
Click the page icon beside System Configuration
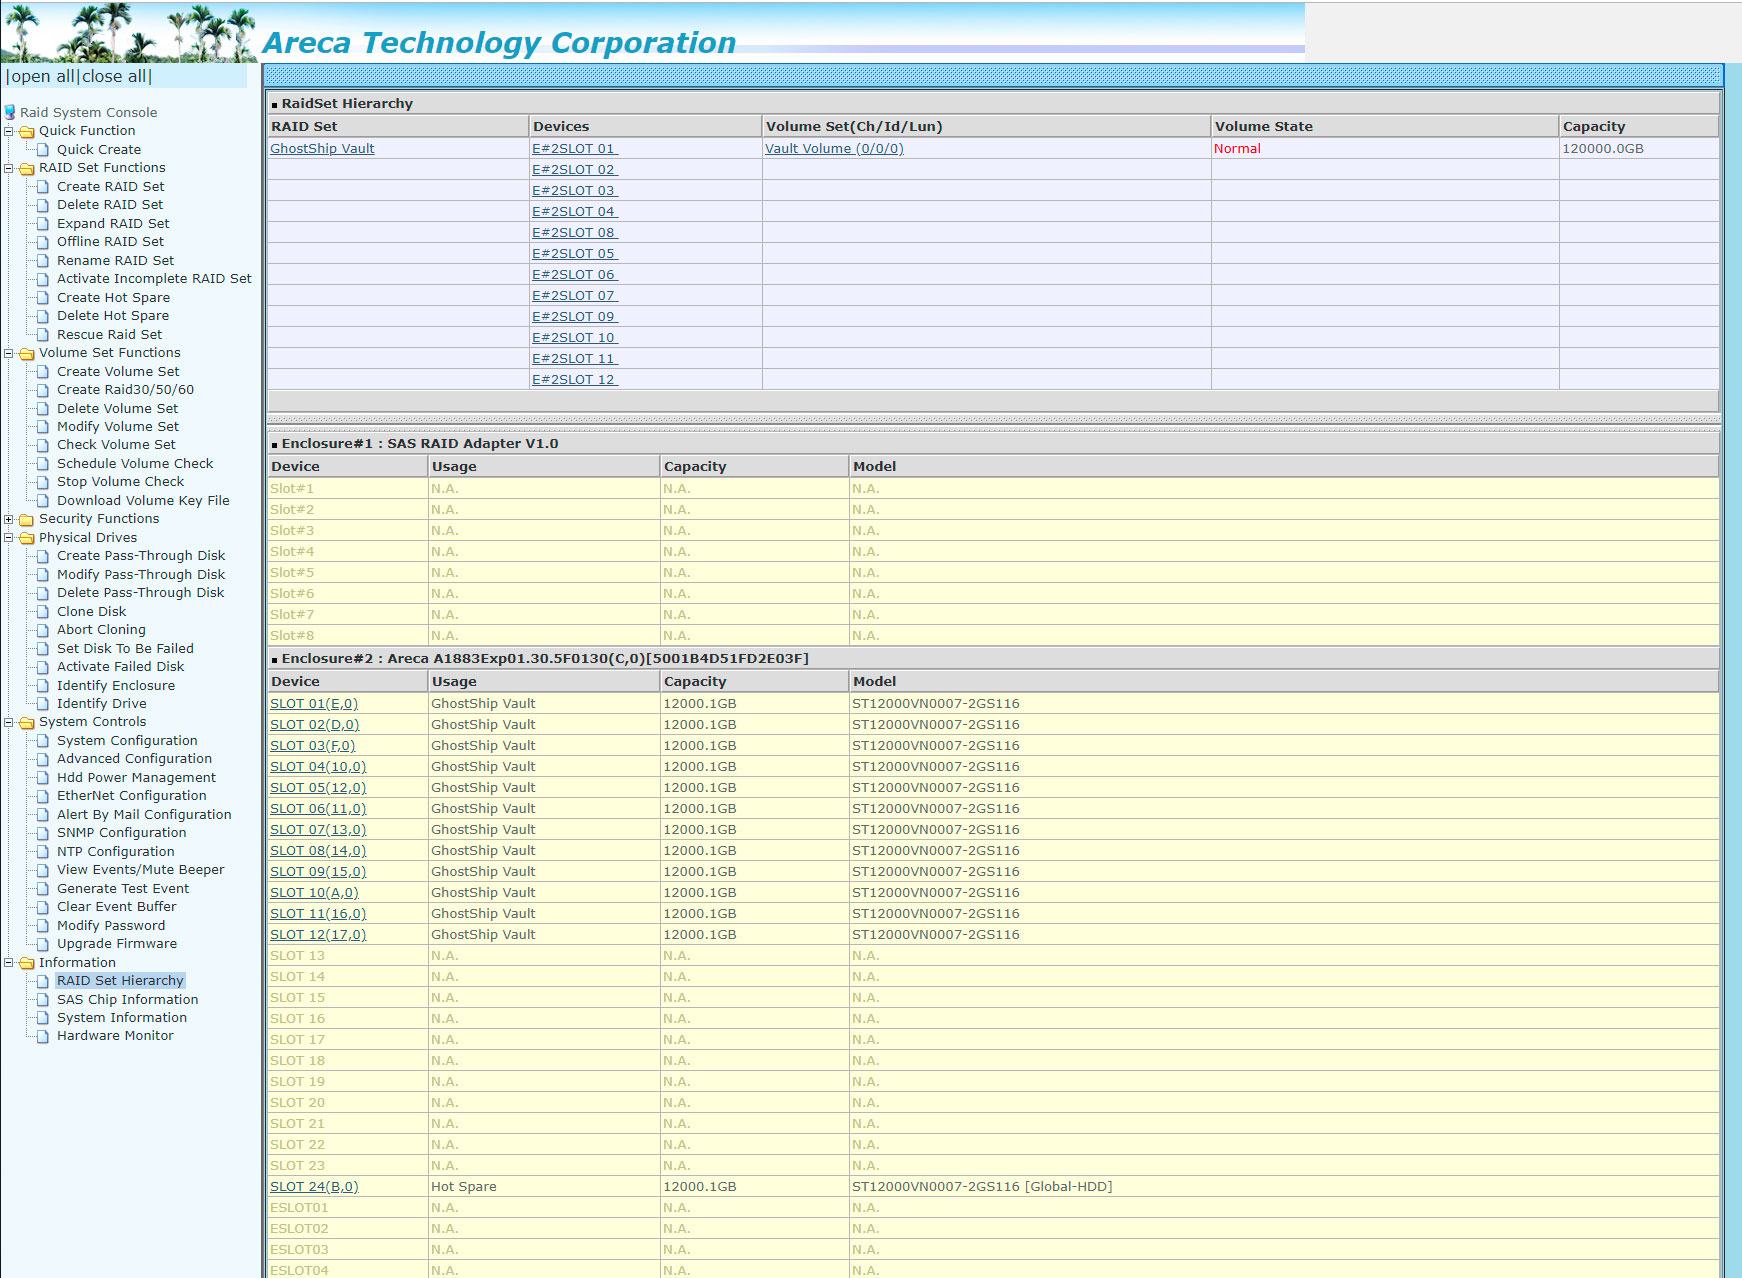43,741
